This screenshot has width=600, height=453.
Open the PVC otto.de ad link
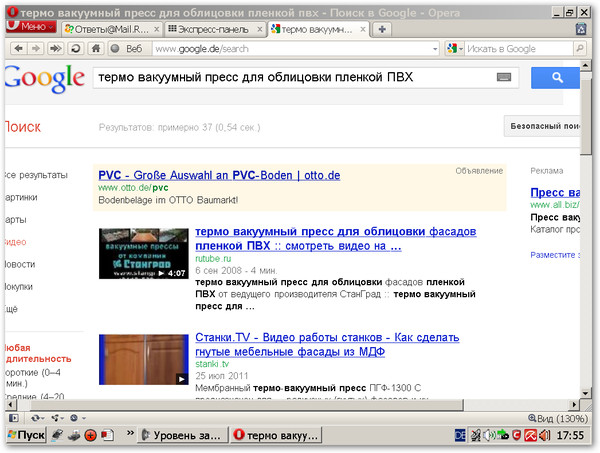(x=219, y=175)
